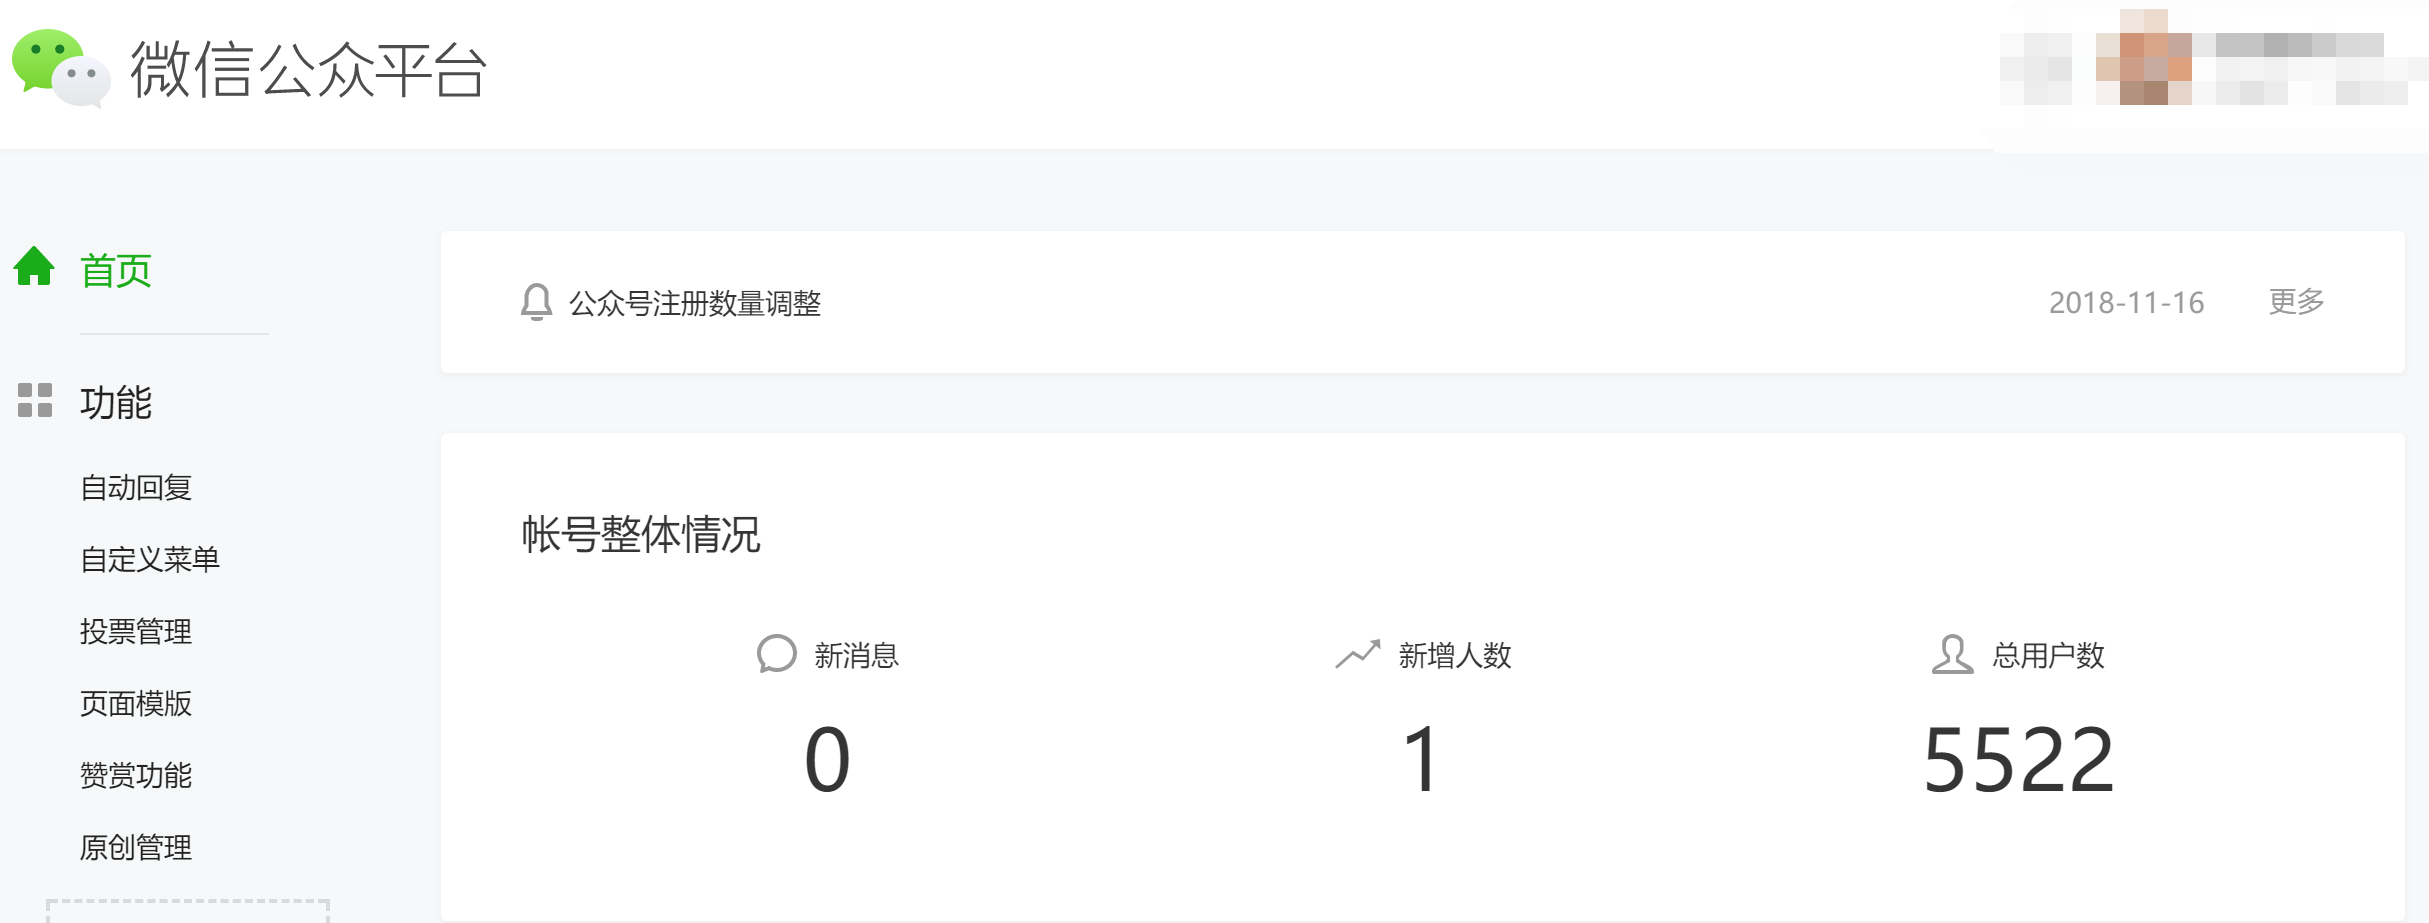Open 赞赏功能 in the sidebar
Viewport: 2429px width, 923px height.
pyautogui.click(x=136, y=776)
